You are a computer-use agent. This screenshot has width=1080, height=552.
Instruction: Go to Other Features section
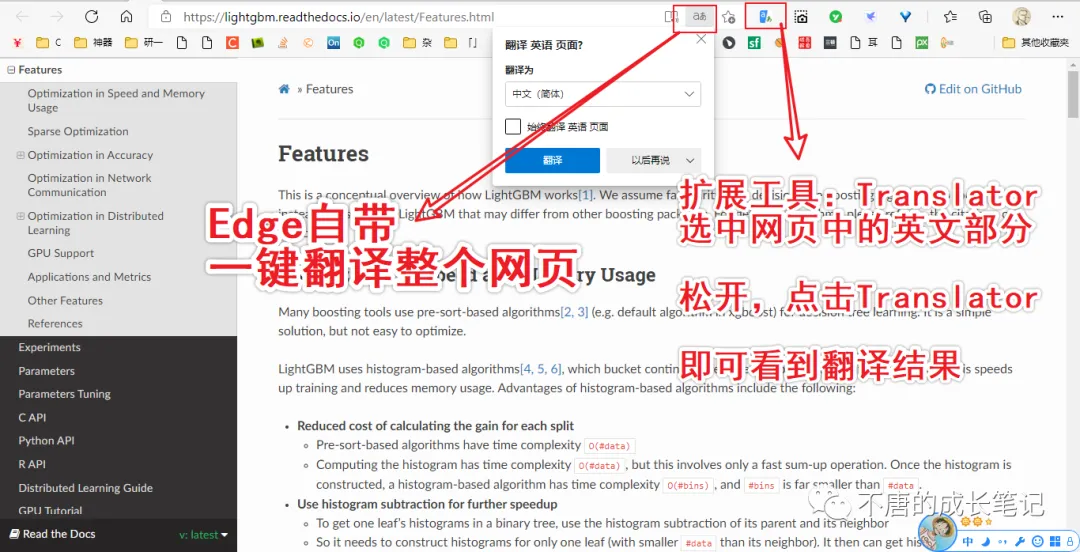coord(65,300)
